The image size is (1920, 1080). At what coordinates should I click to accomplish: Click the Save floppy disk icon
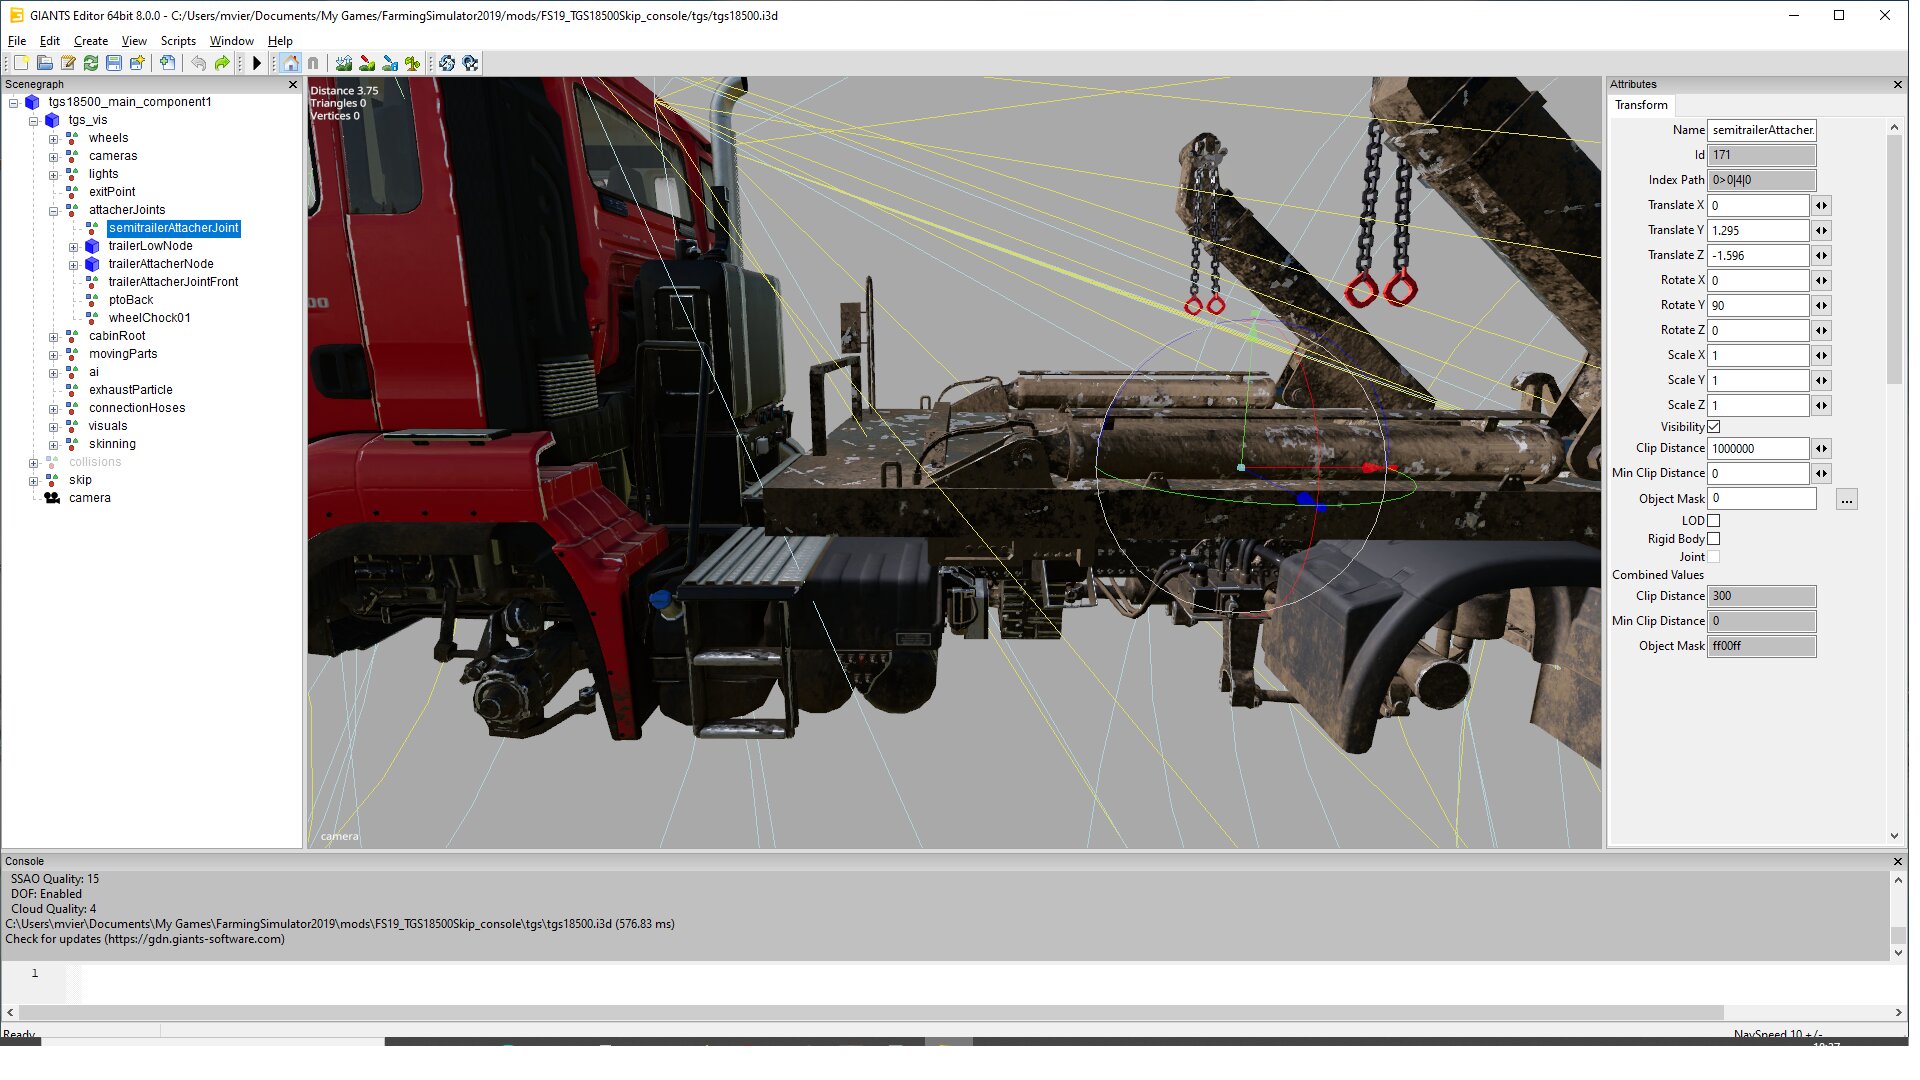point(114,63)
